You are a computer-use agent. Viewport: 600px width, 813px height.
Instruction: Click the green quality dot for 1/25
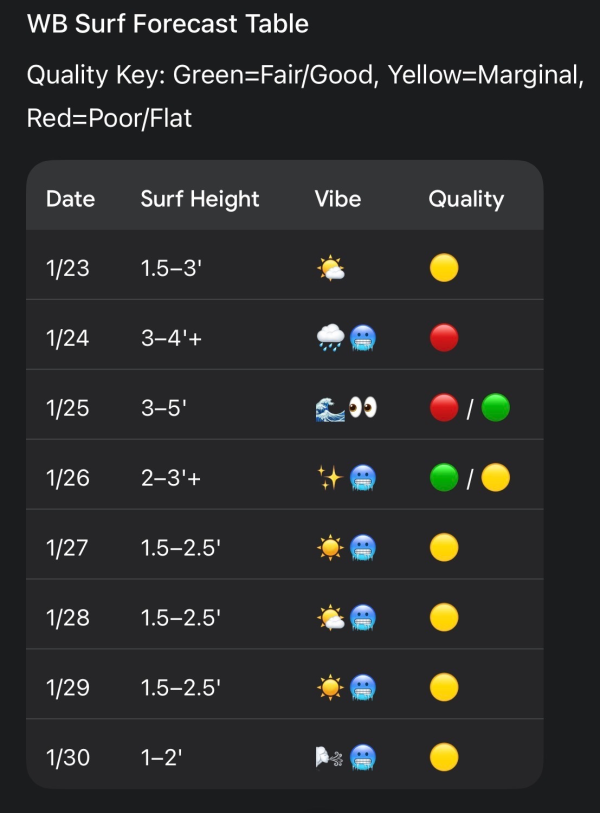[x=496, y=408]
